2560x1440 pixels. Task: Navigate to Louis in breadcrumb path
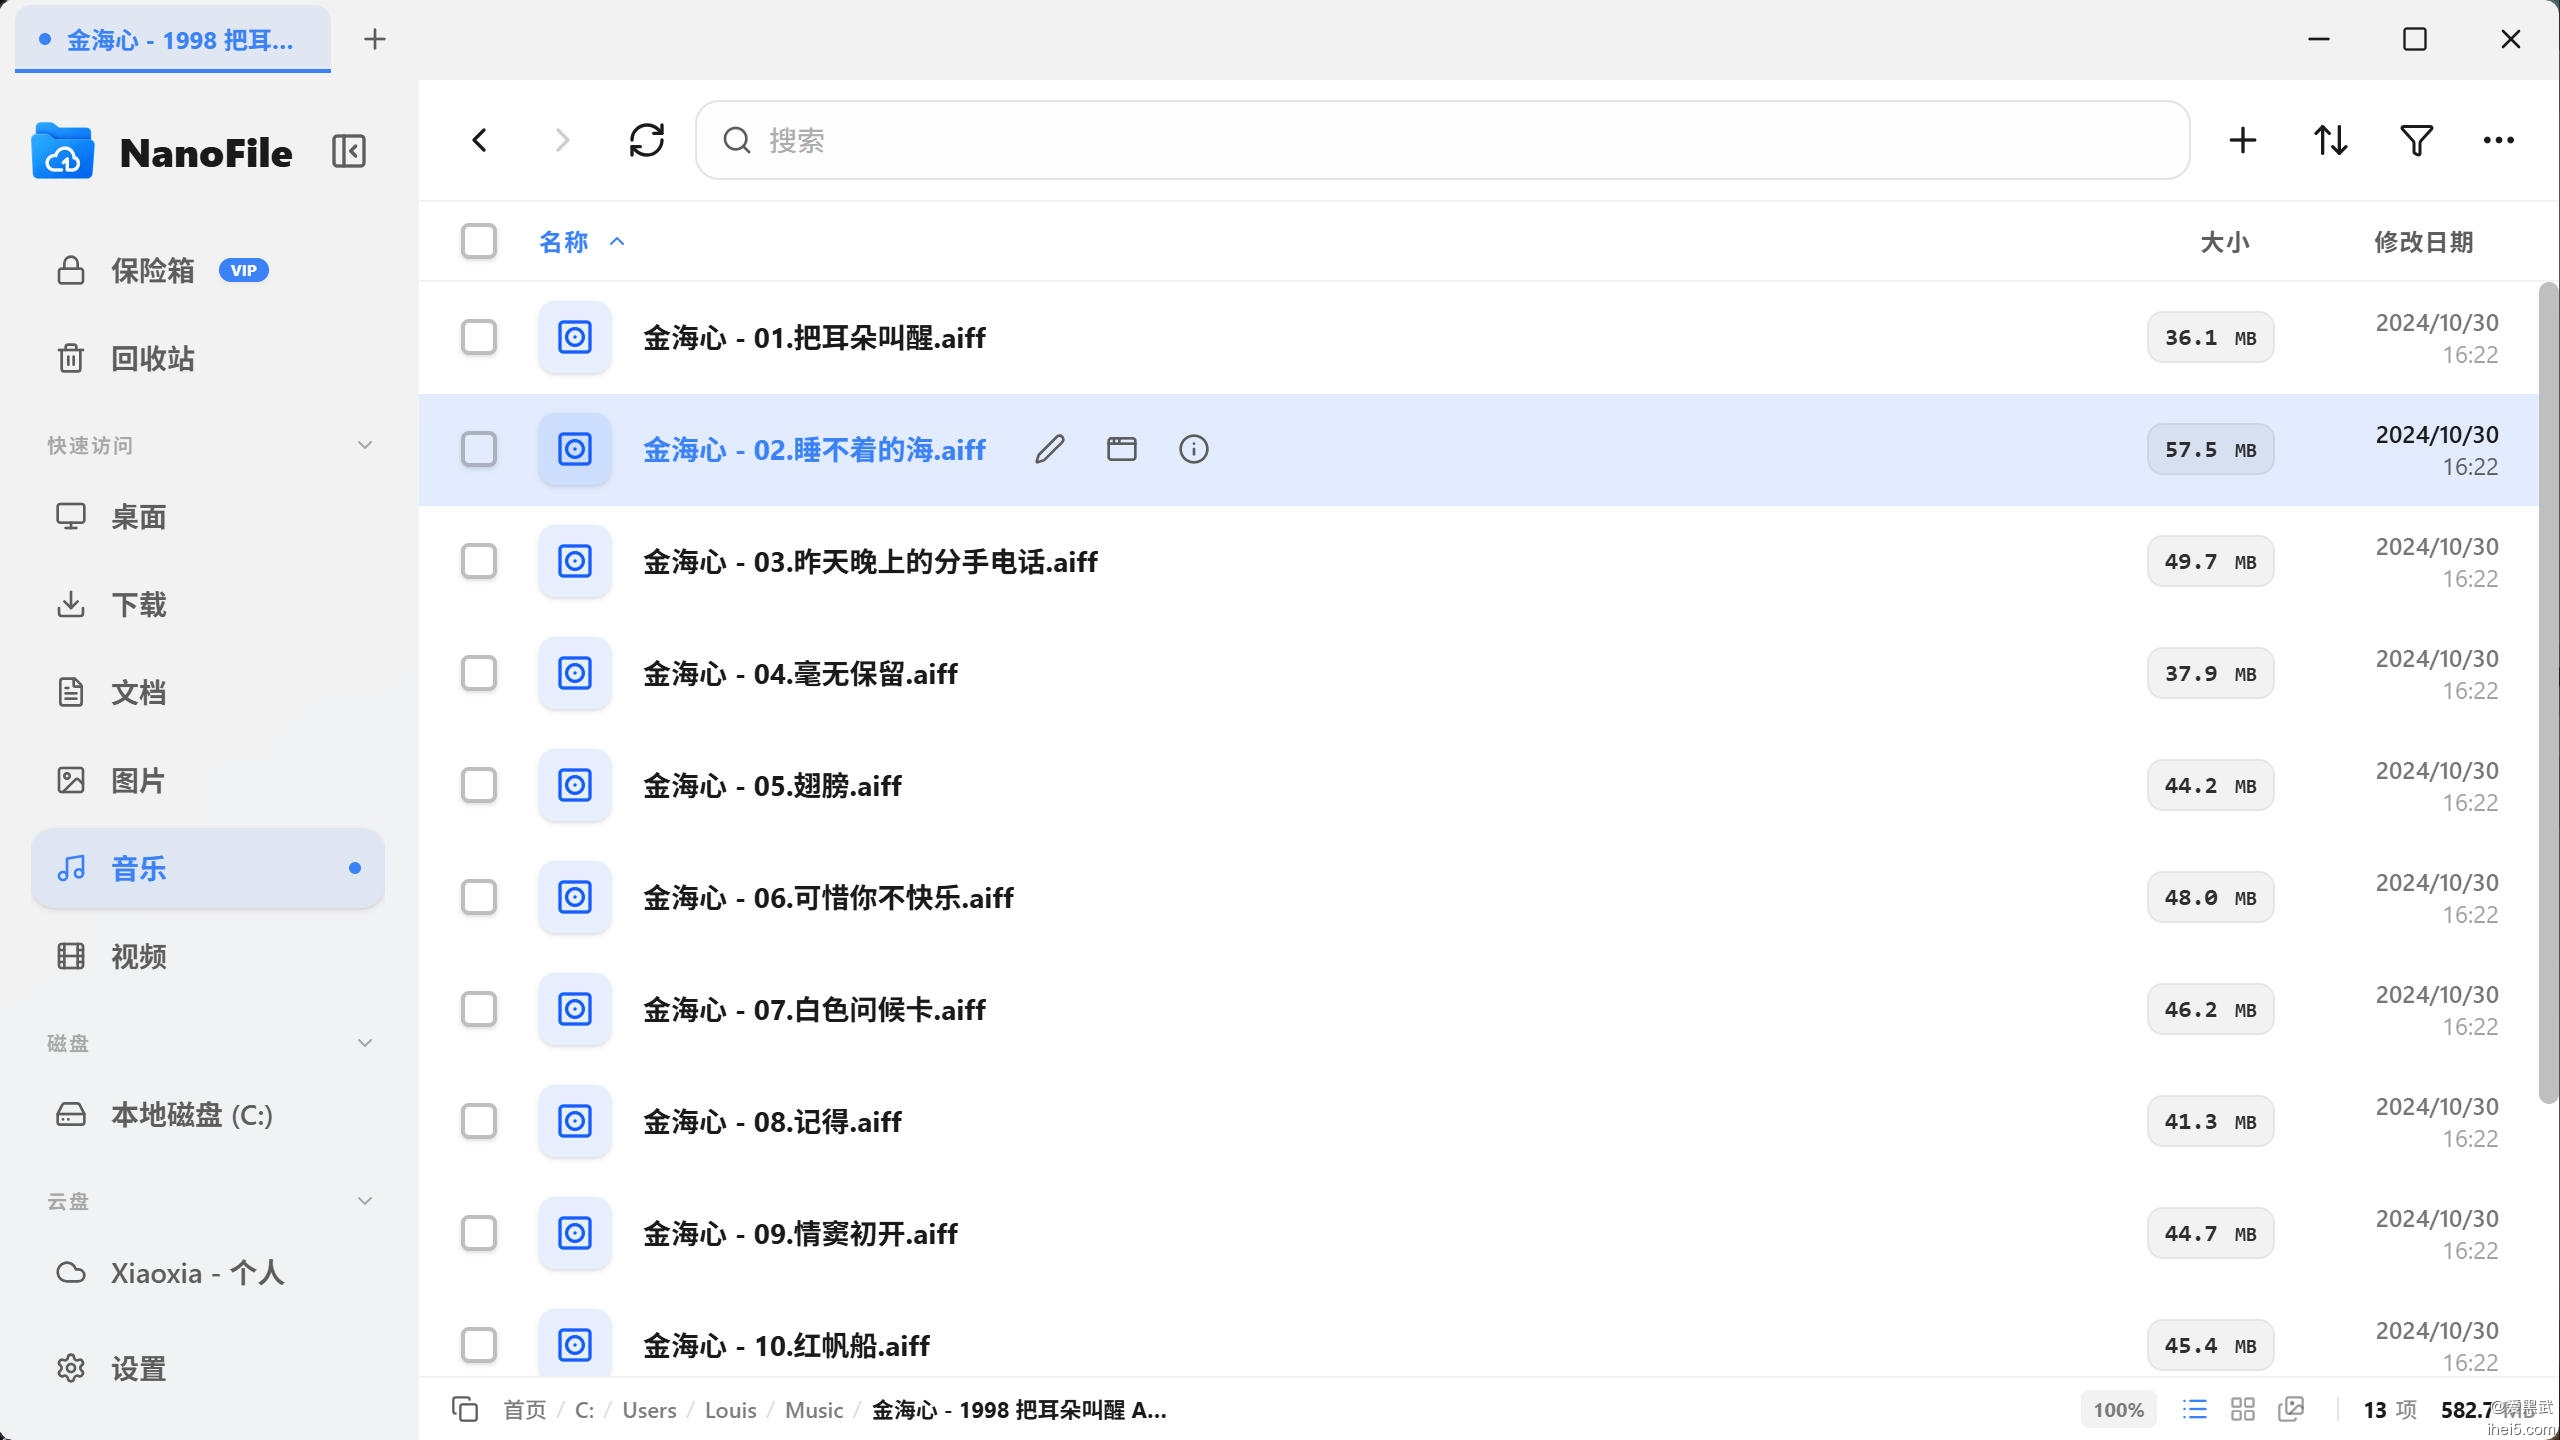730,1410
